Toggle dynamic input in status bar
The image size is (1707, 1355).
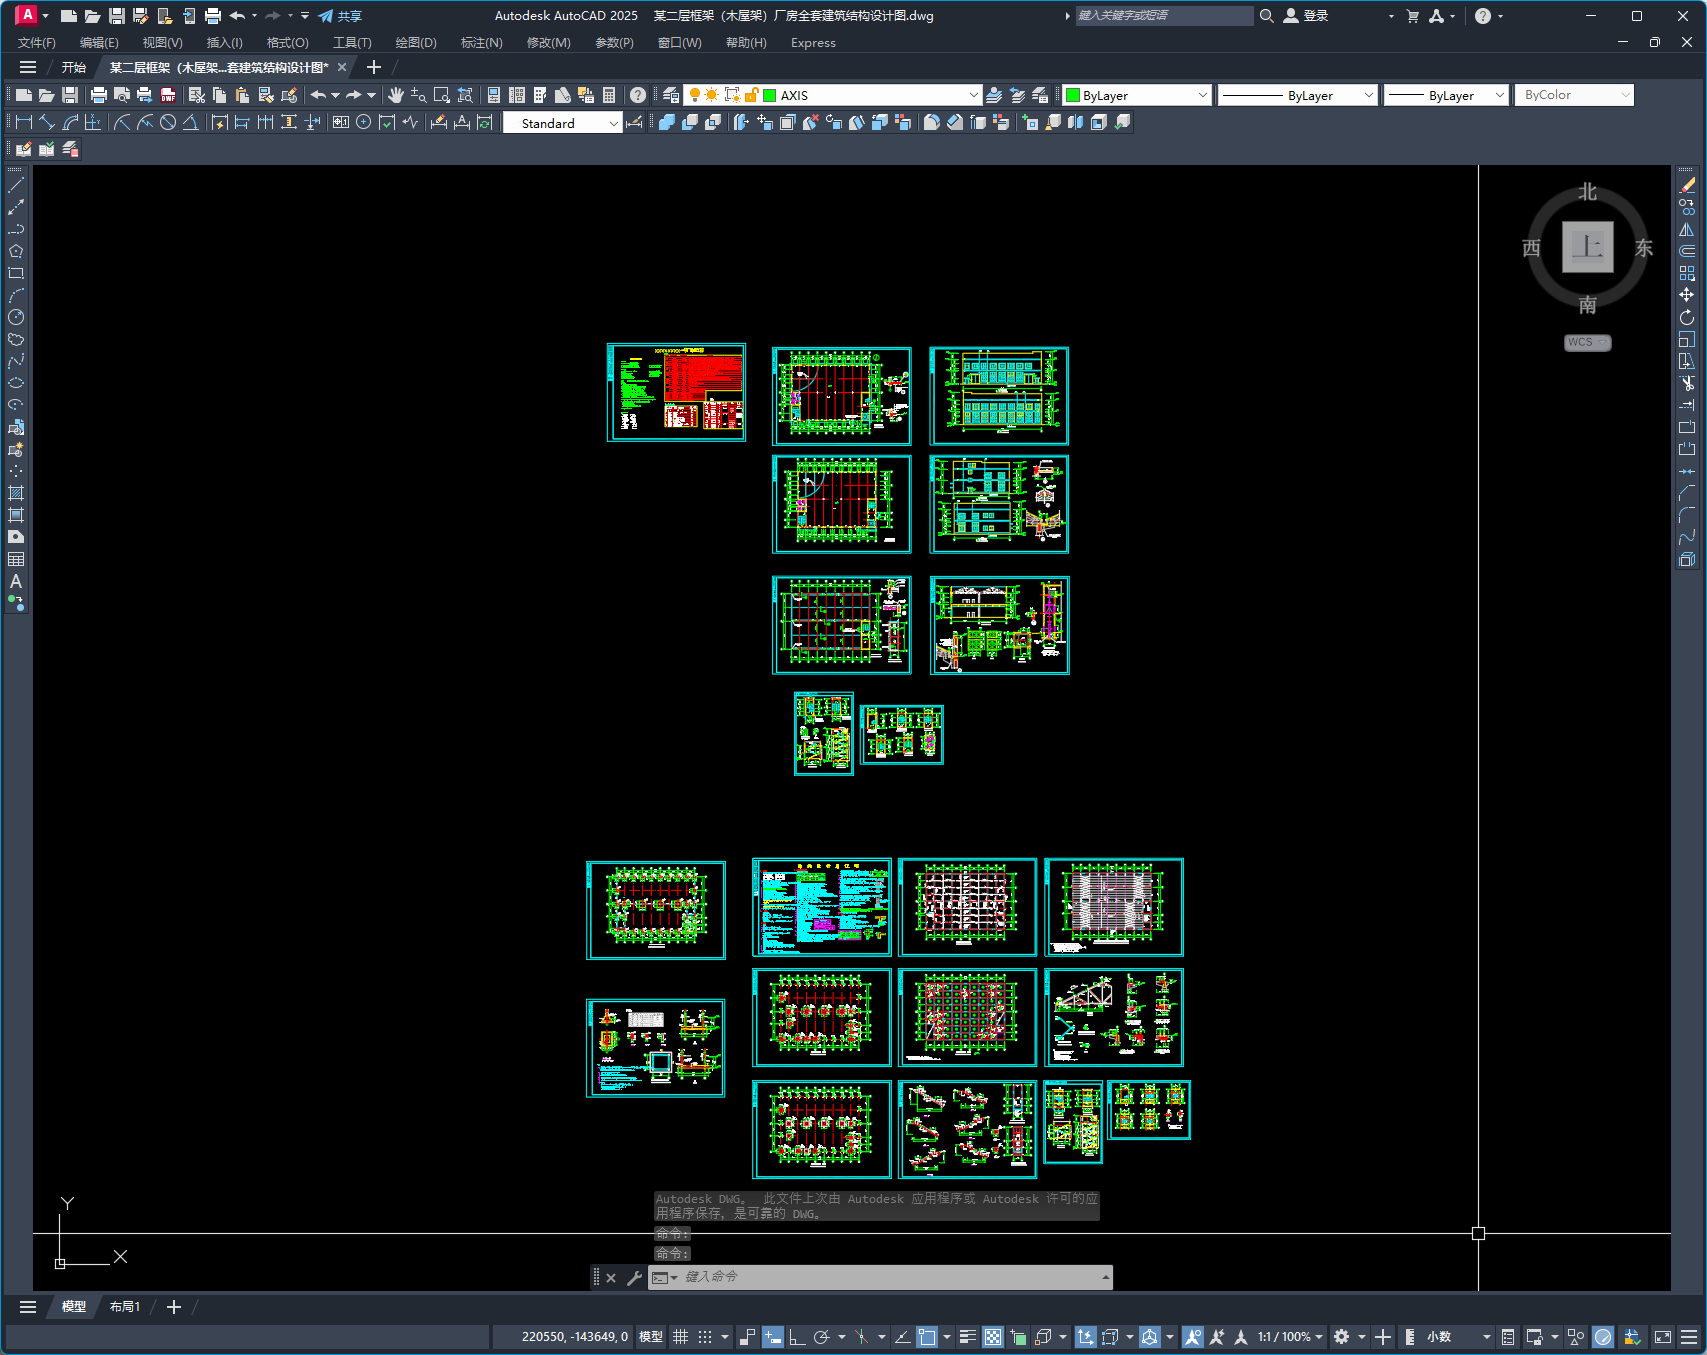point(772,1337)
